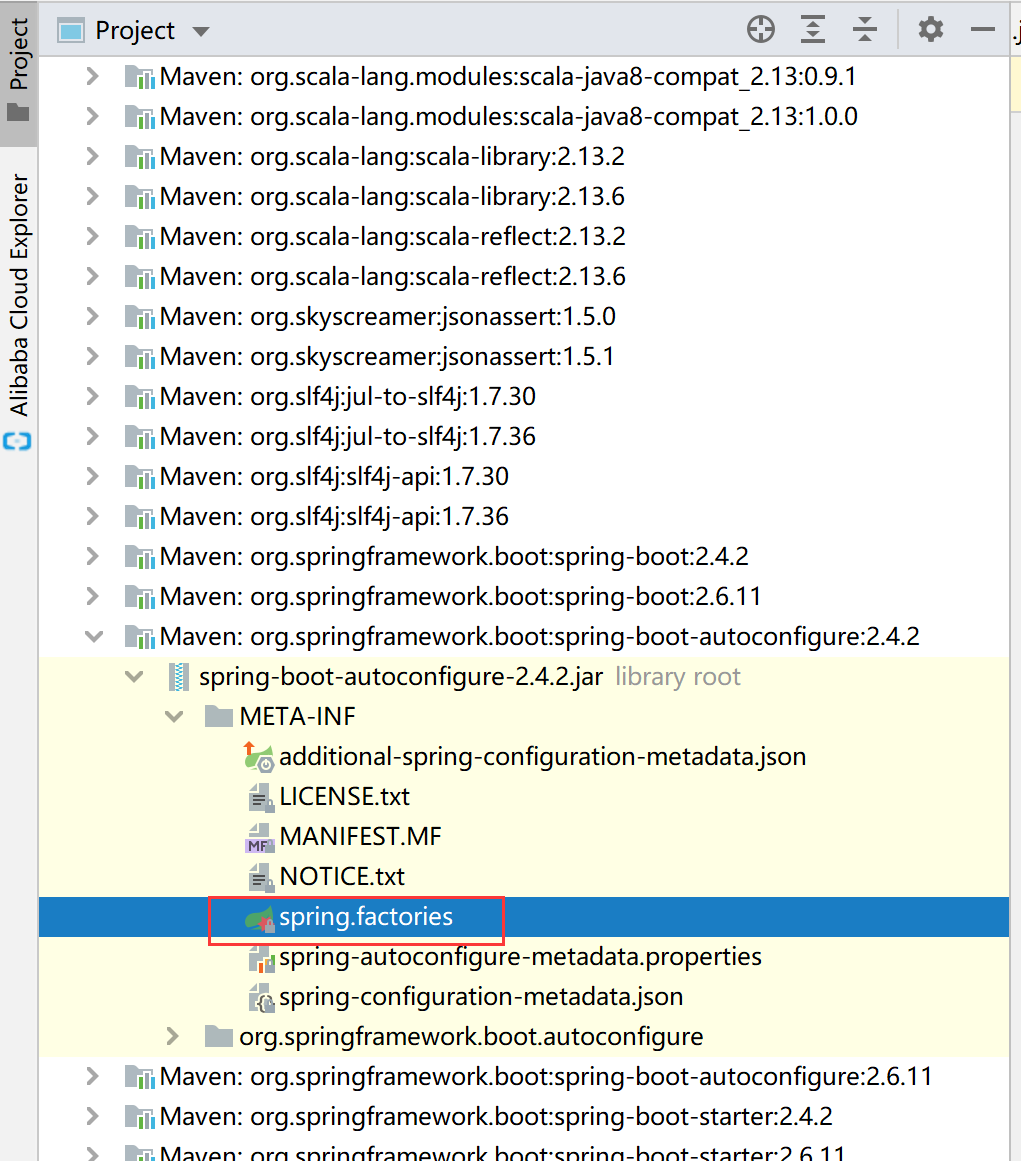Select org.springframework.boot.autoconfigure package row
The height and width of the screenshot is (1161, 1021).
coord(523,1036)
